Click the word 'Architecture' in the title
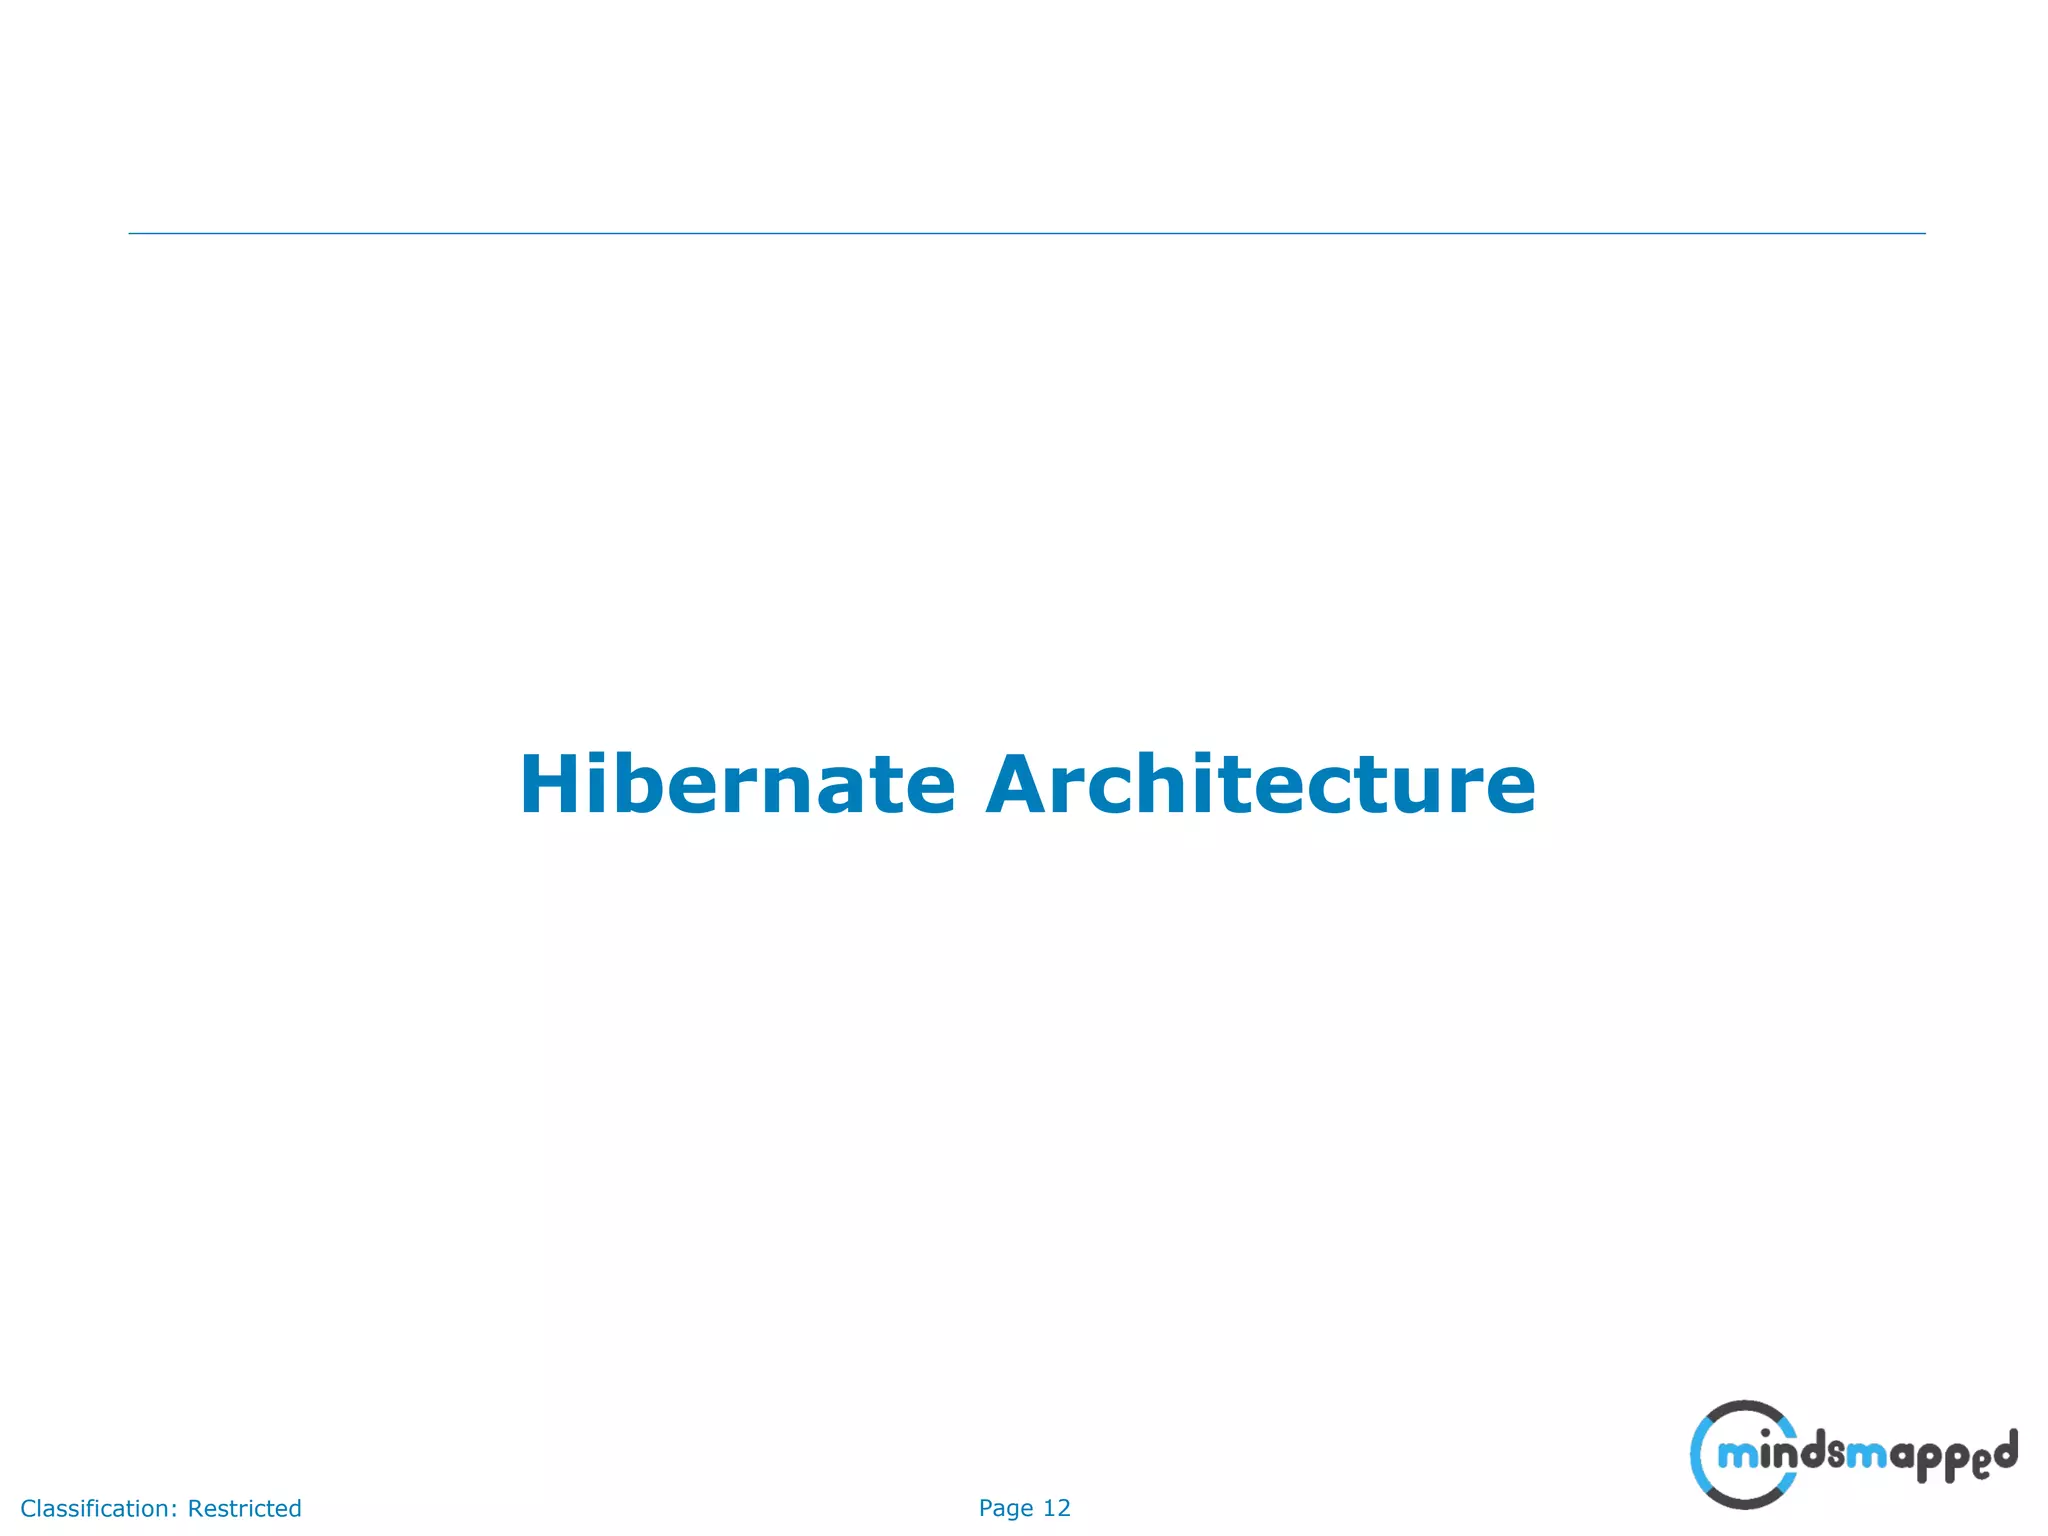2048x1536 pixels. [1260, 785]
